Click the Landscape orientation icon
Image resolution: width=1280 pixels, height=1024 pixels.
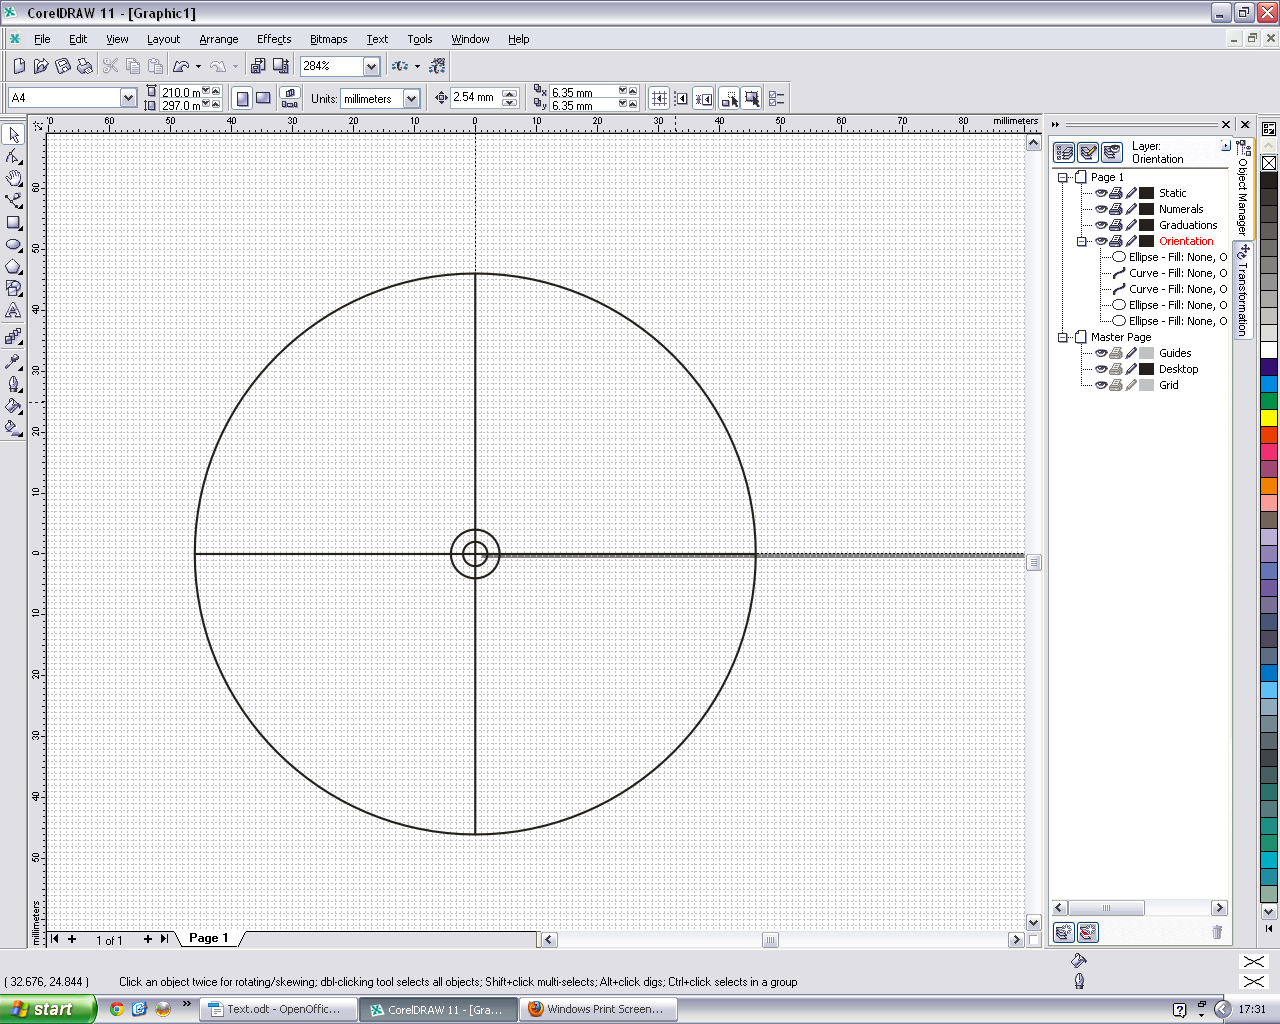point(263,98)
